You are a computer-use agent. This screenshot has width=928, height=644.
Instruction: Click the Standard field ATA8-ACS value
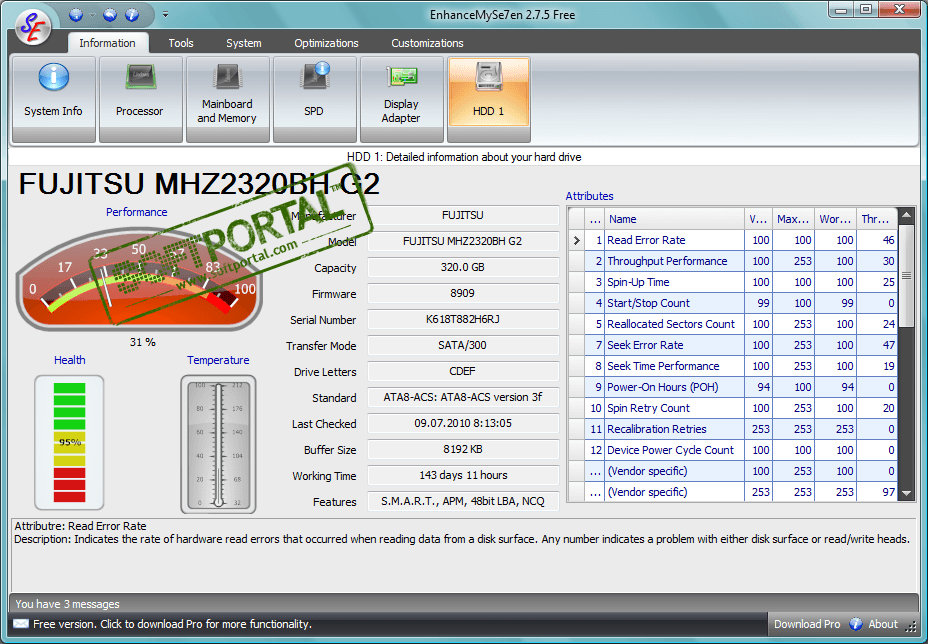(x=463, y=398)
